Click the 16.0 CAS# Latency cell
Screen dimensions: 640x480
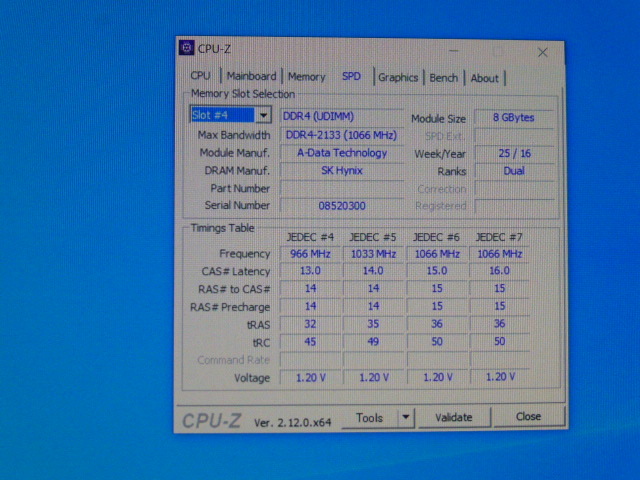(x=500, y=271)
